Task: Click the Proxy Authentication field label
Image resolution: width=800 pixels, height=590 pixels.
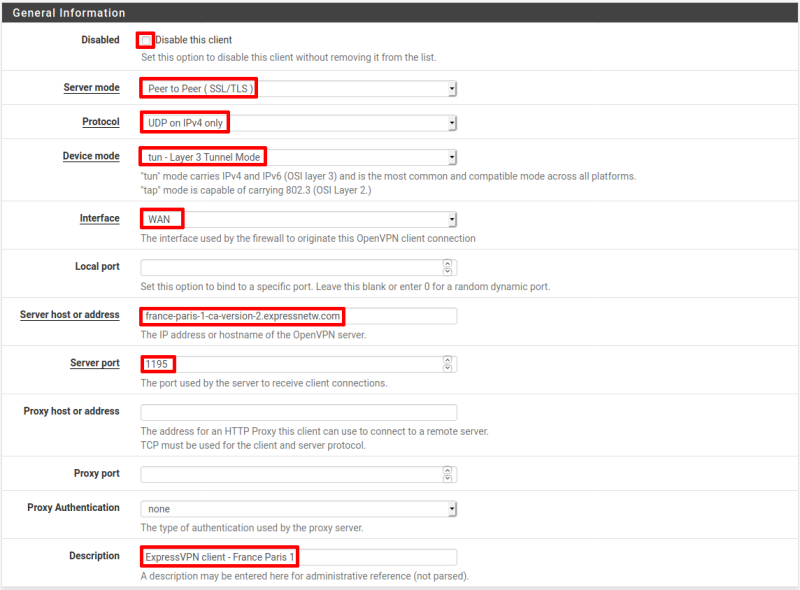Action: [x=73, y=507]
